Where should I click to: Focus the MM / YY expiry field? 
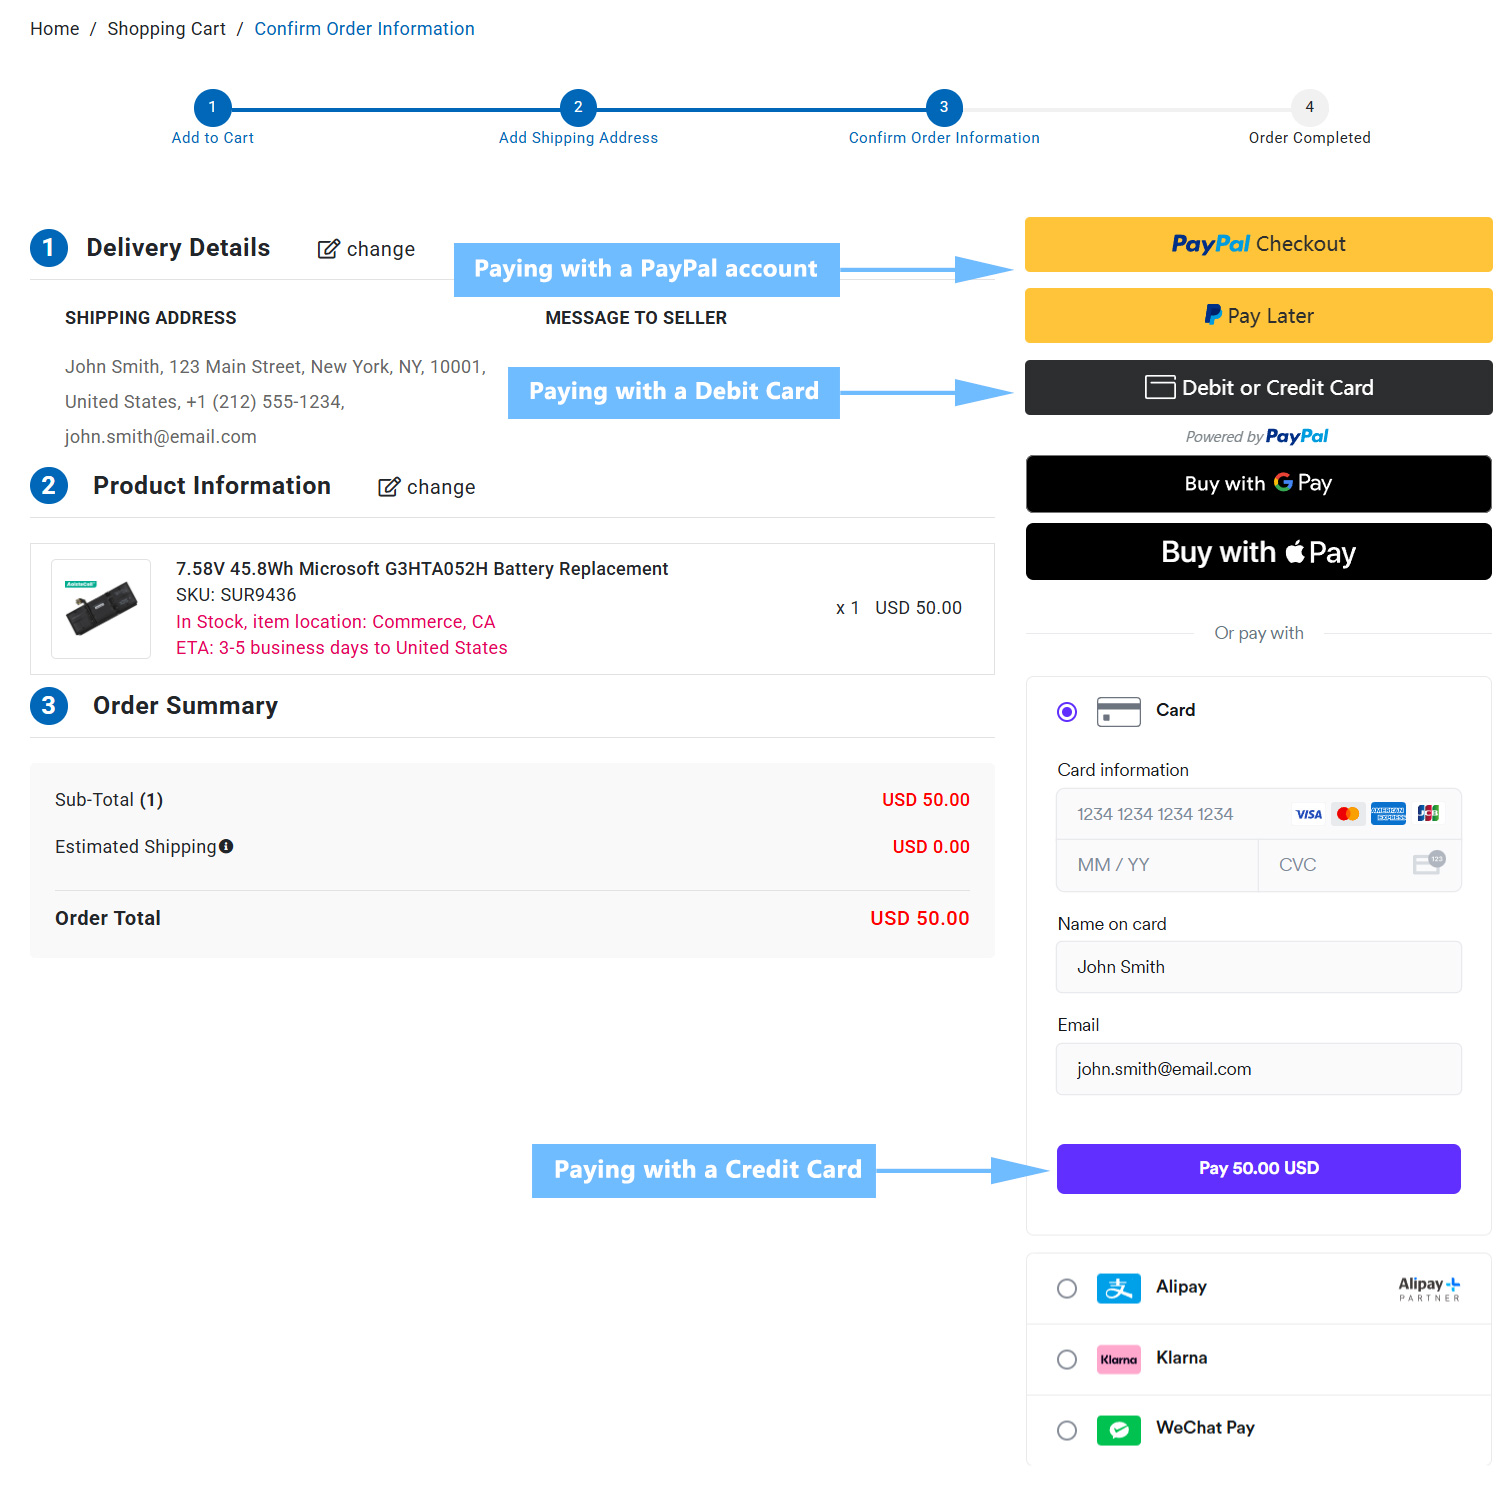(1157, 865)
